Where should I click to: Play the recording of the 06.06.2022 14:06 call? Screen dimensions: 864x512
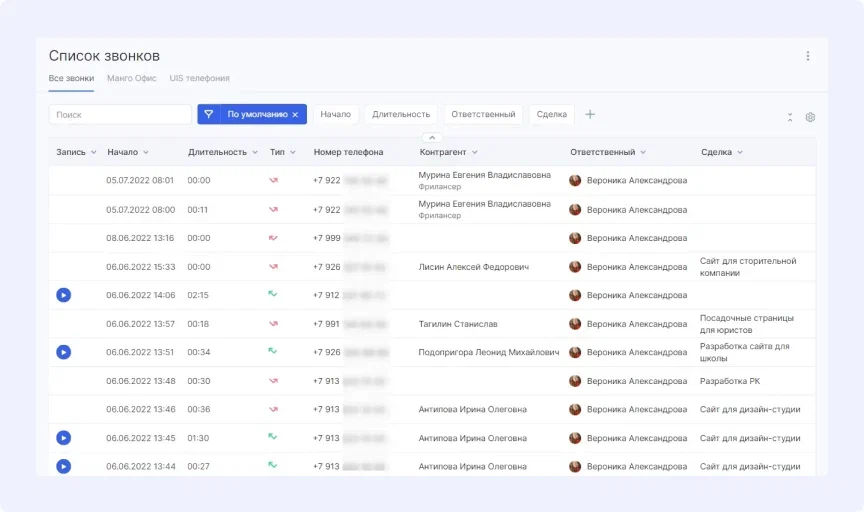[x=63, y=295]
